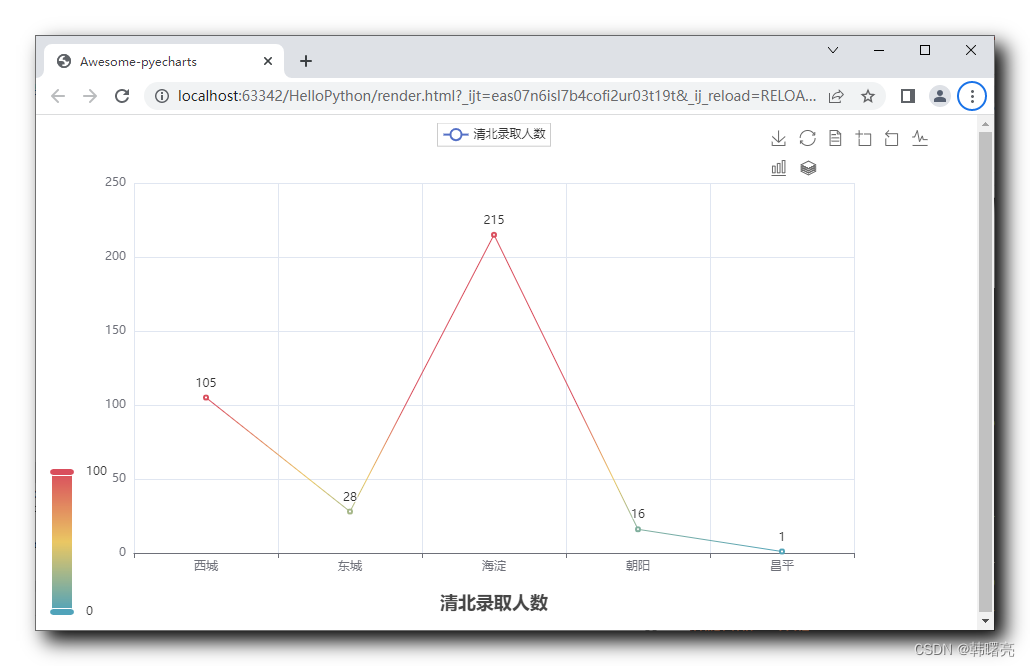
Task: Click the 215 data point above 海淀
Action: [x=493, y=234]
